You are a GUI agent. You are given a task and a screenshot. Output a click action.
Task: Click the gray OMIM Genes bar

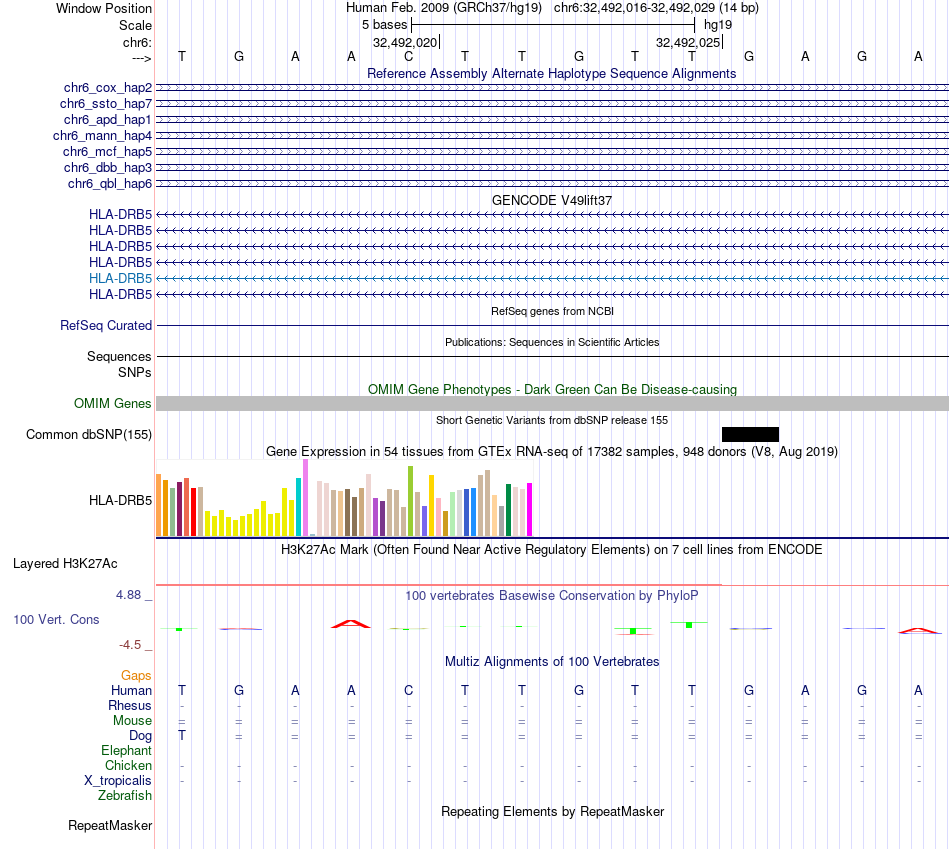pos(552,404)
